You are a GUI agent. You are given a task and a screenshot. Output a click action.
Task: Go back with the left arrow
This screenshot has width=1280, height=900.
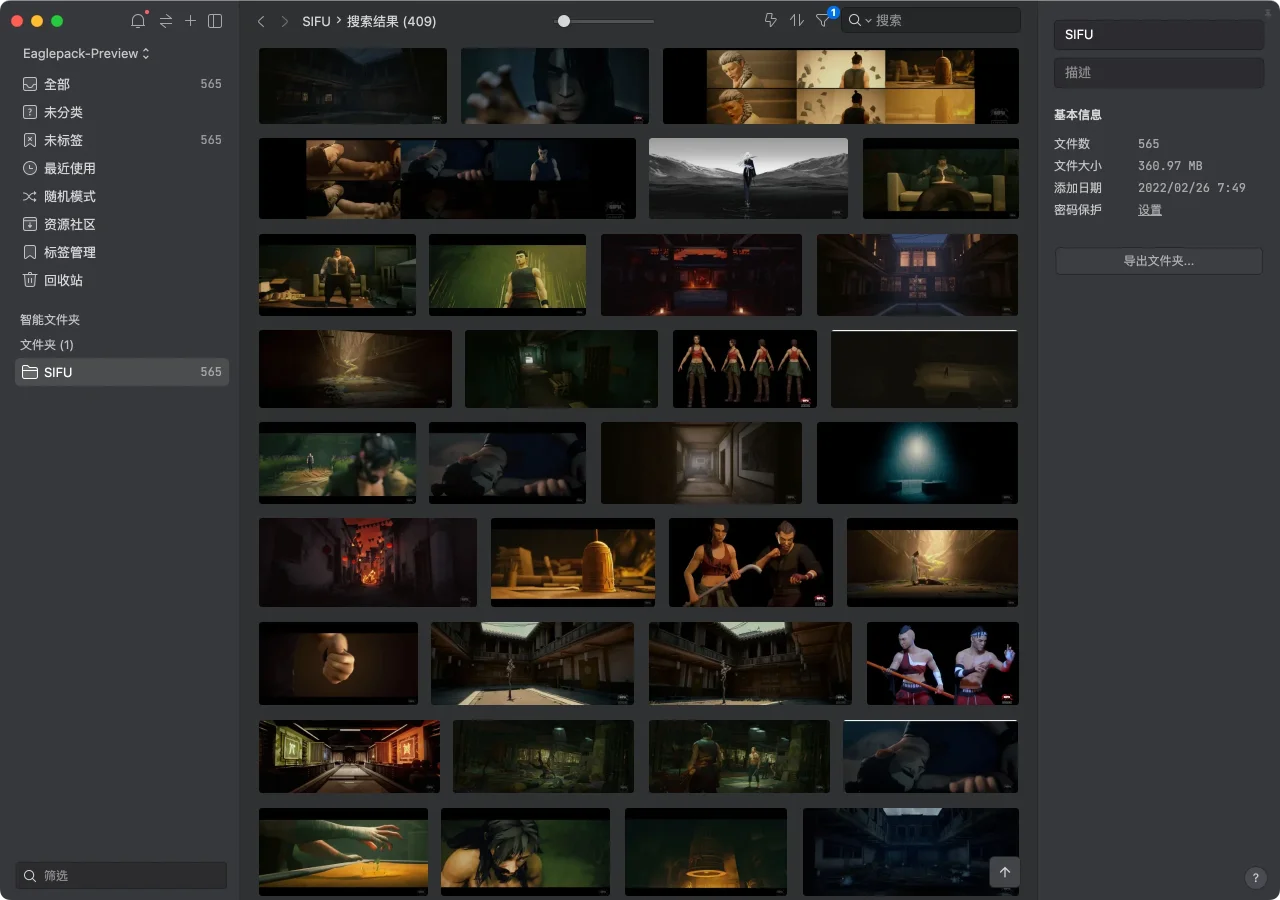pyautogui.click(x=261, y=21)
